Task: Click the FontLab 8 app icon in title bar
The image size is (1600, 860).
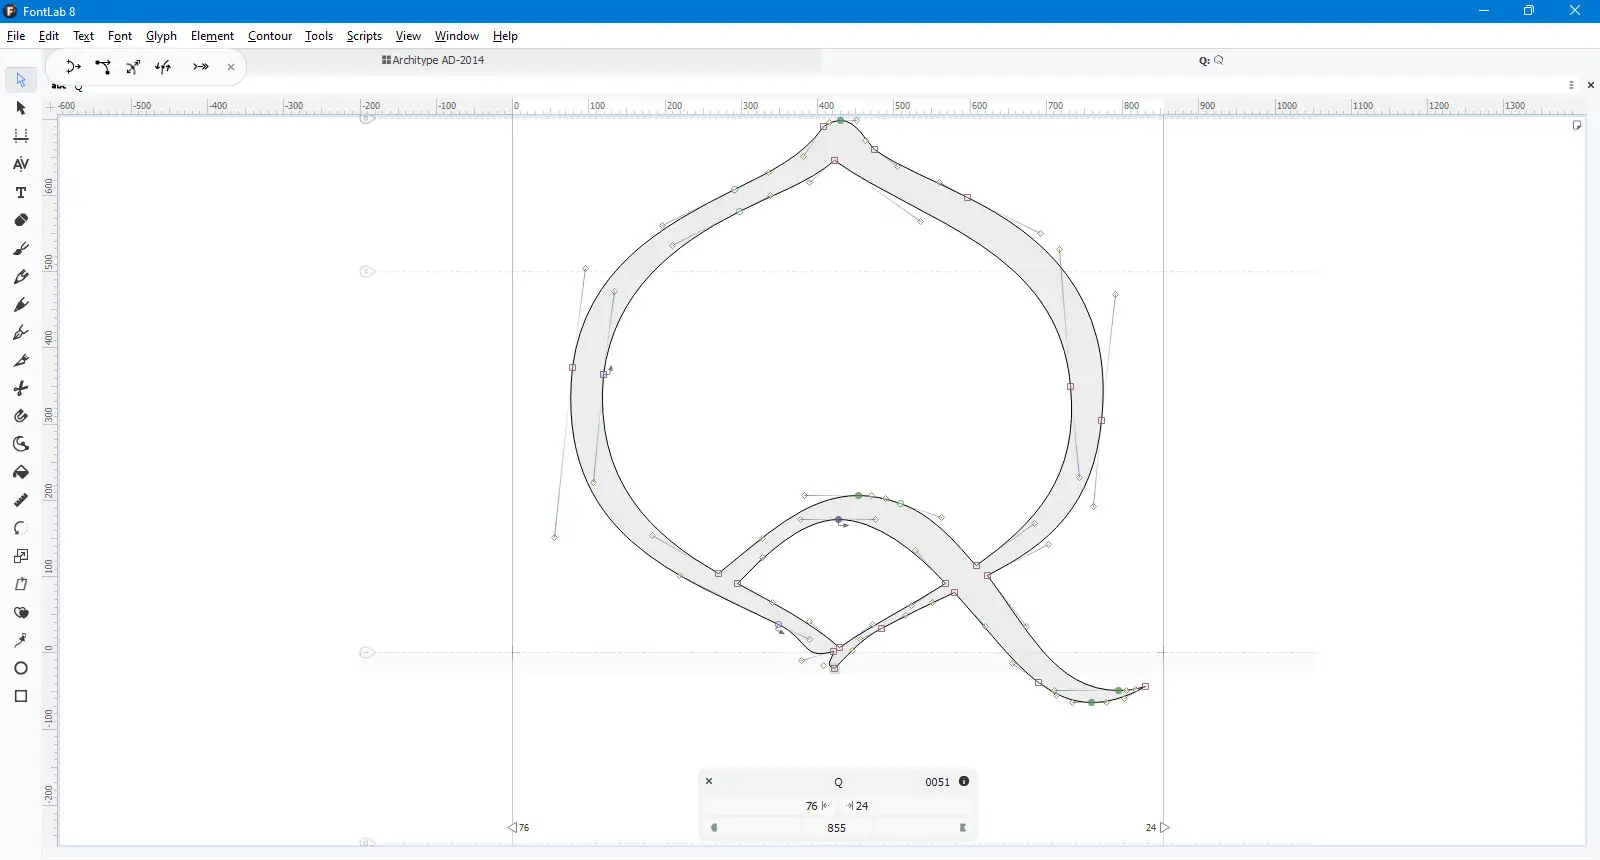Action: pos(10,11)
